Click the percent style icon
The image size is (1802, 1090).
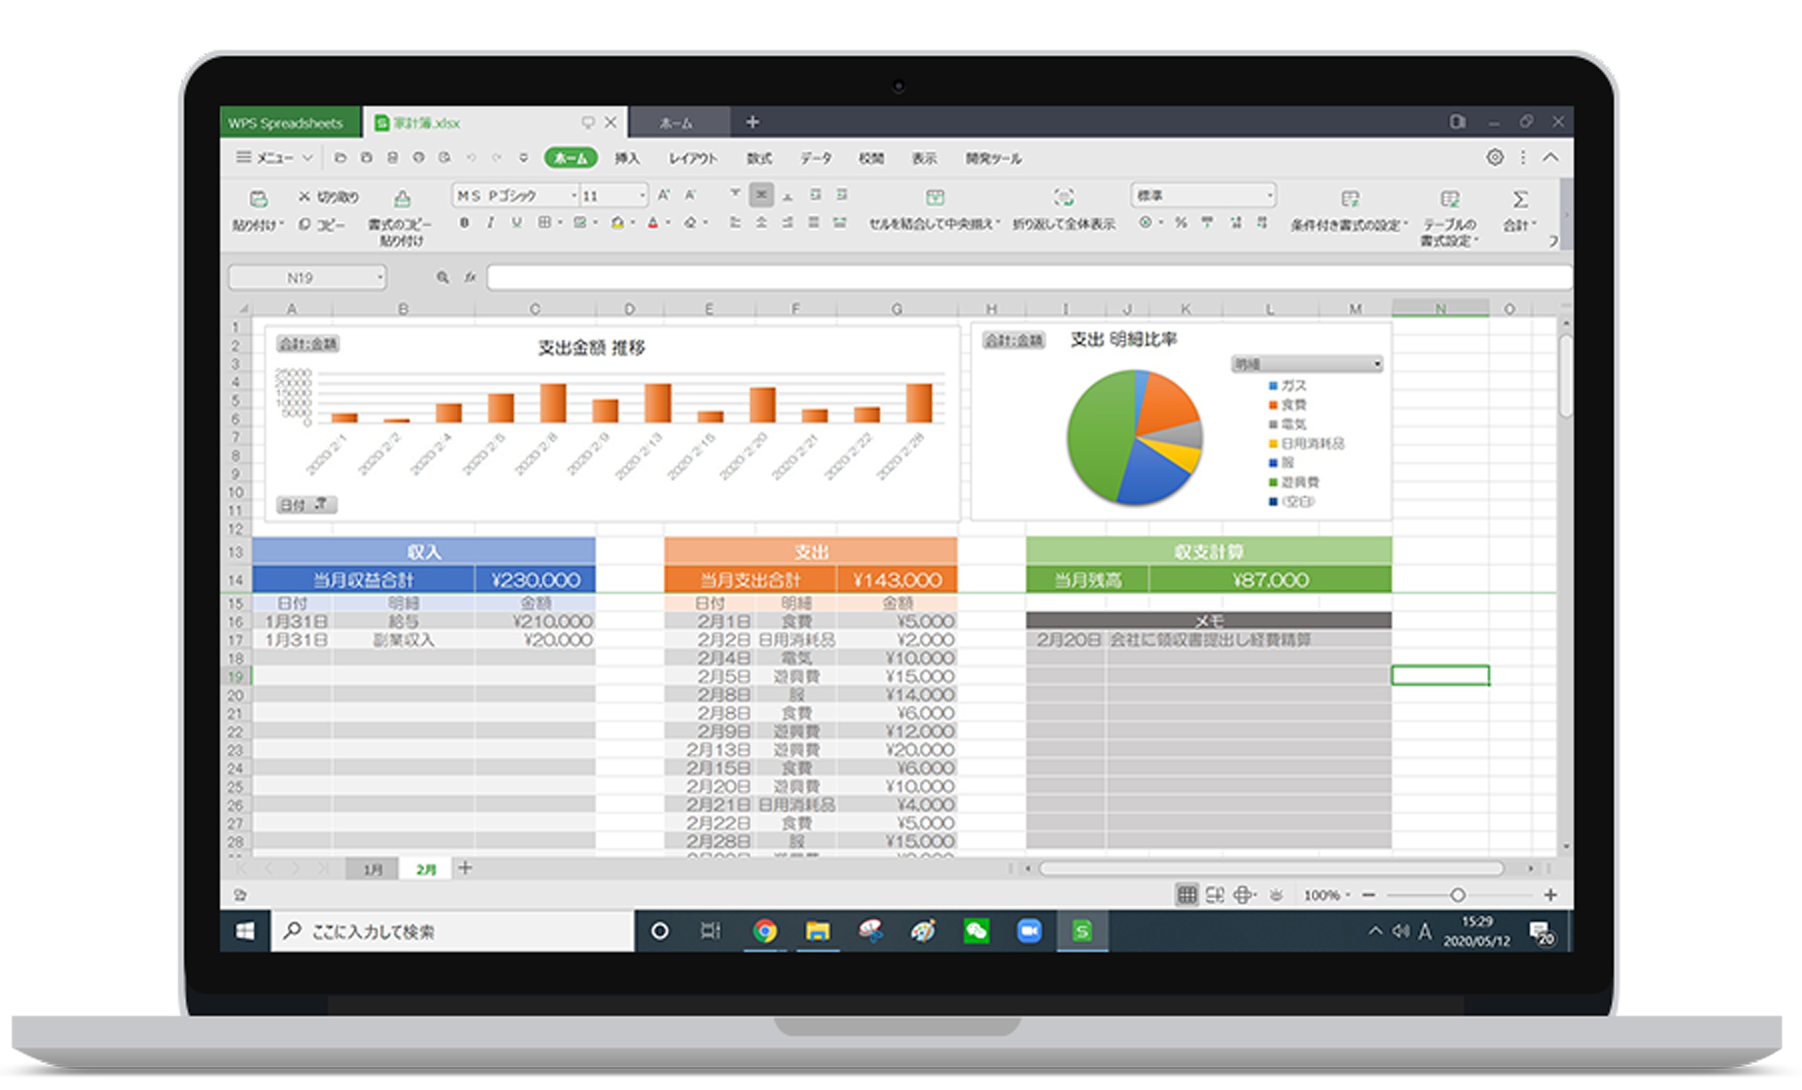point(1181,223)
